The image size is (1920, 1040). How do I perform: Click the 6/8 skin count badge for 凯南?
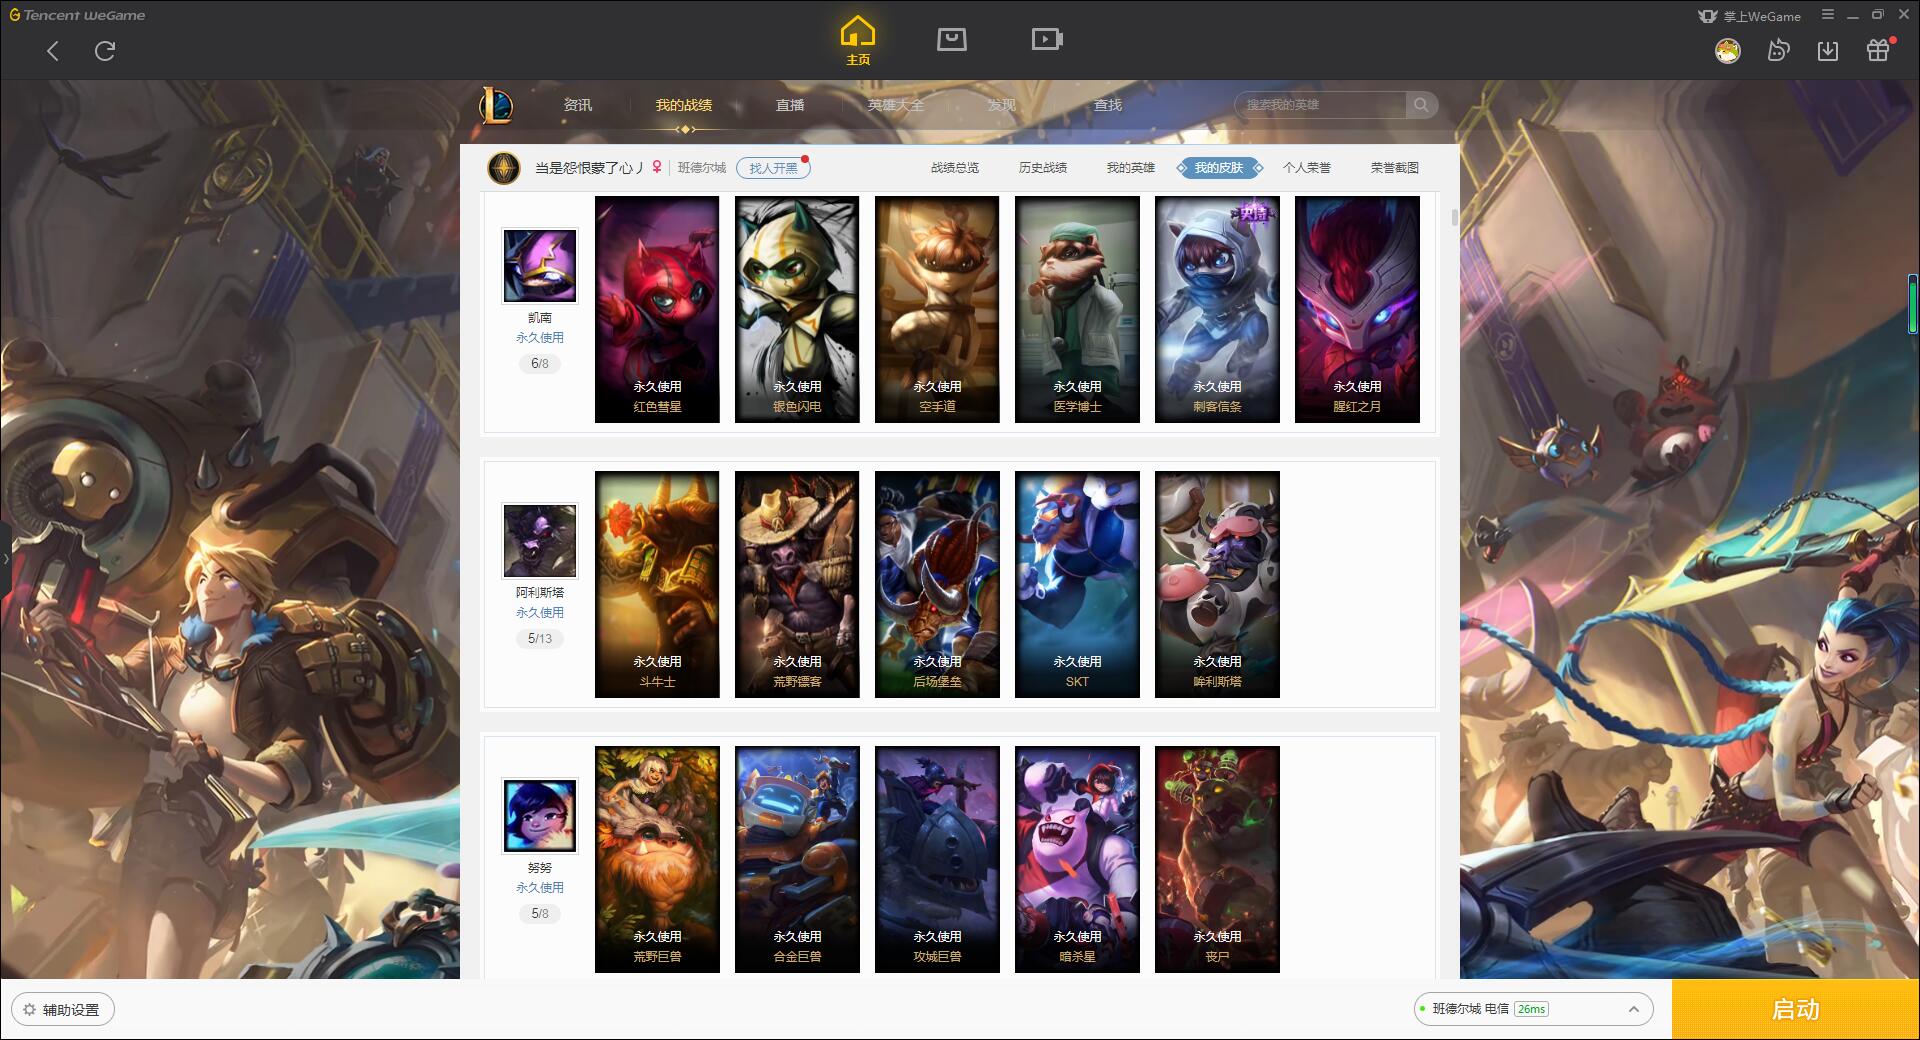pyautogui.click(x=540, y=363)
